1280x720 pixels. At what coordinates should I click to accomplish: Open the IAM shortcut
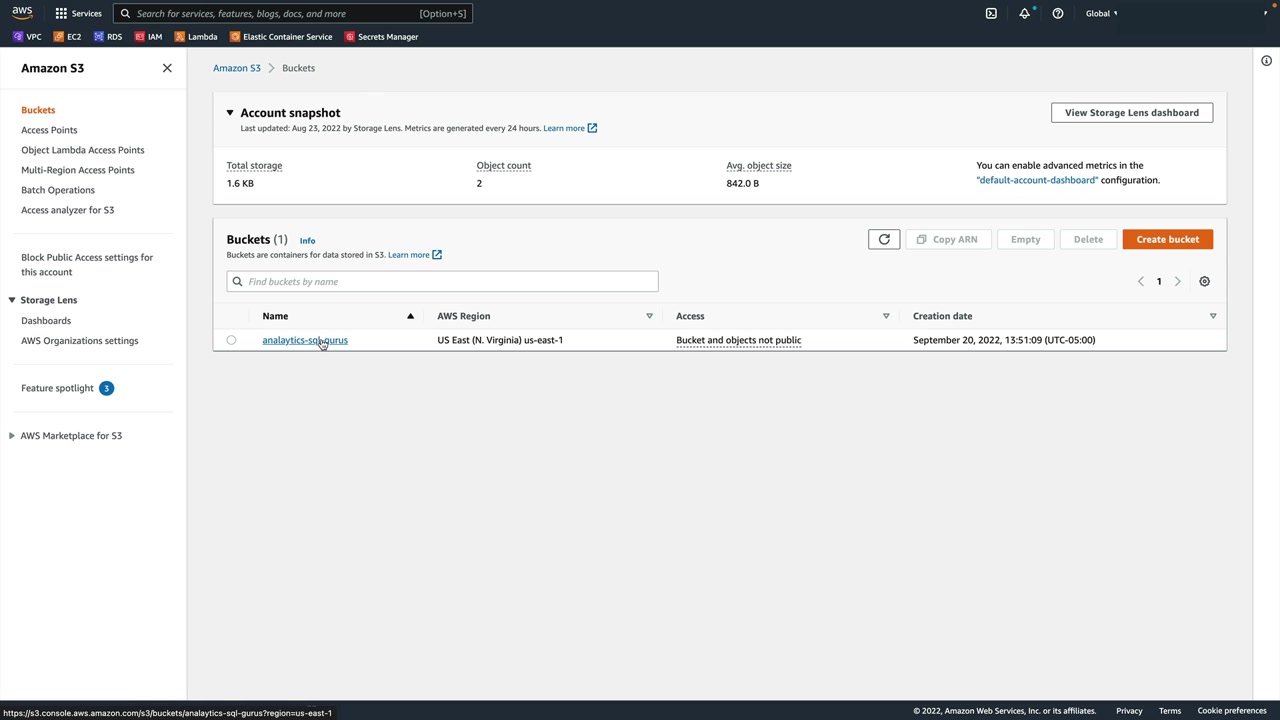(148, 37)
